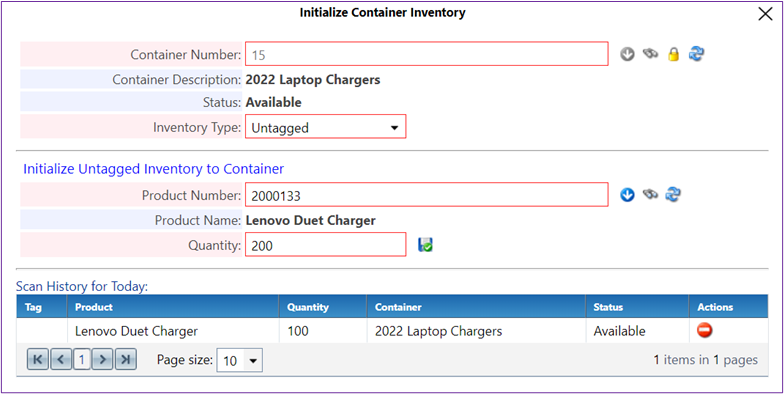
Task: Click the '1 items in 1 pages' text
Action: (706, 360)
